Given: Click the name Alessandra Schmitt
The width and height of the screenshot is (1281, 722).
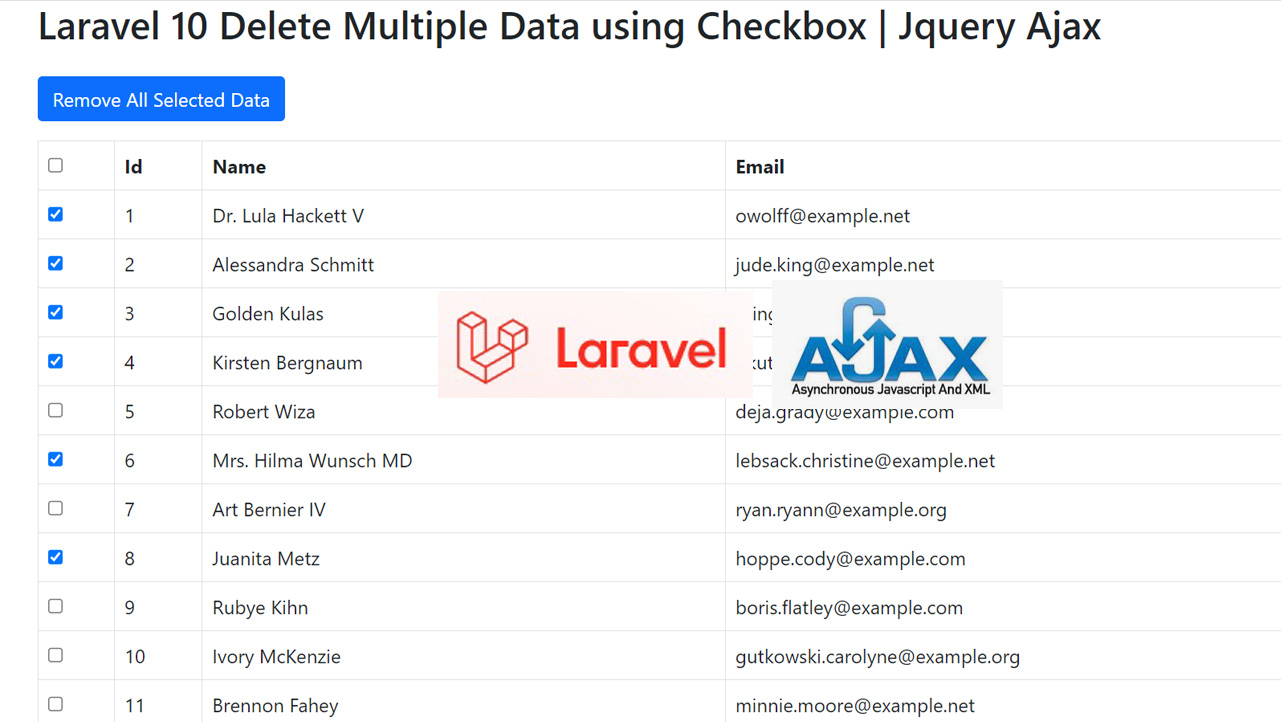Looking at the screenshot, I should pos(293,265).
